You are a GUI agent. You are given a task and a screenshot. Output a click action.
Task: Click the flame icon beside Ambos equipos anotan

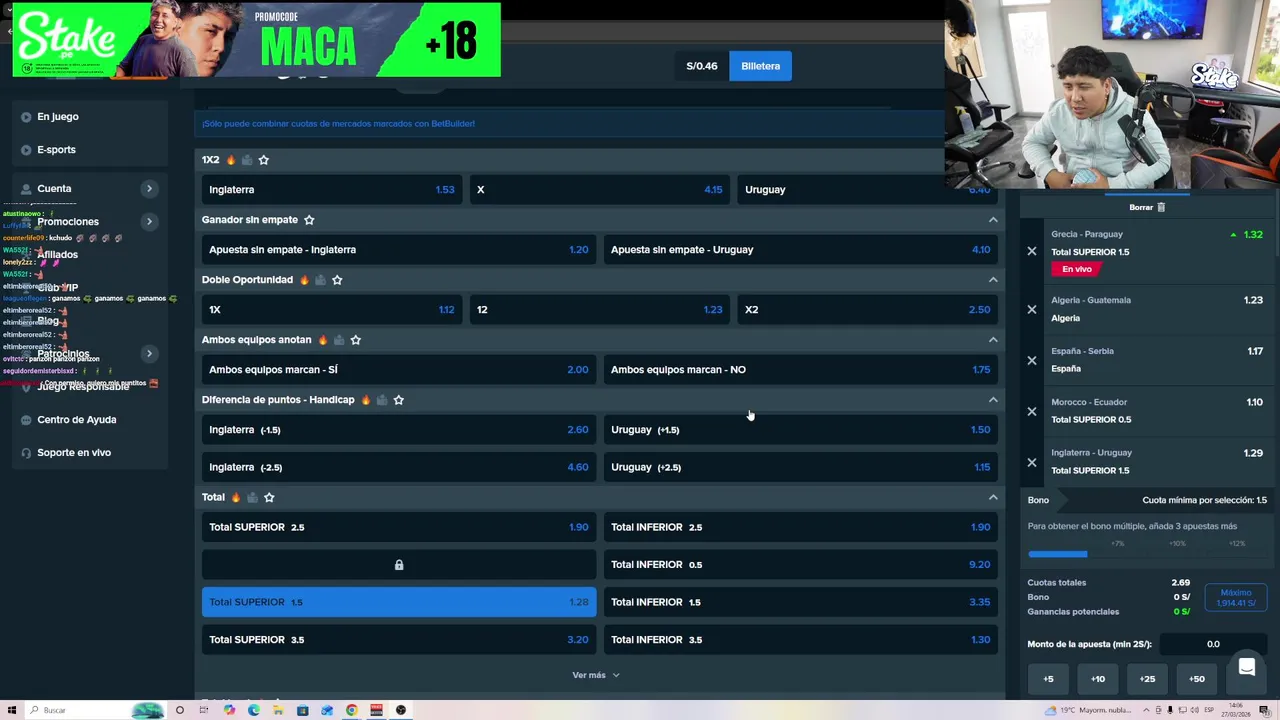[x=322, y=340]
